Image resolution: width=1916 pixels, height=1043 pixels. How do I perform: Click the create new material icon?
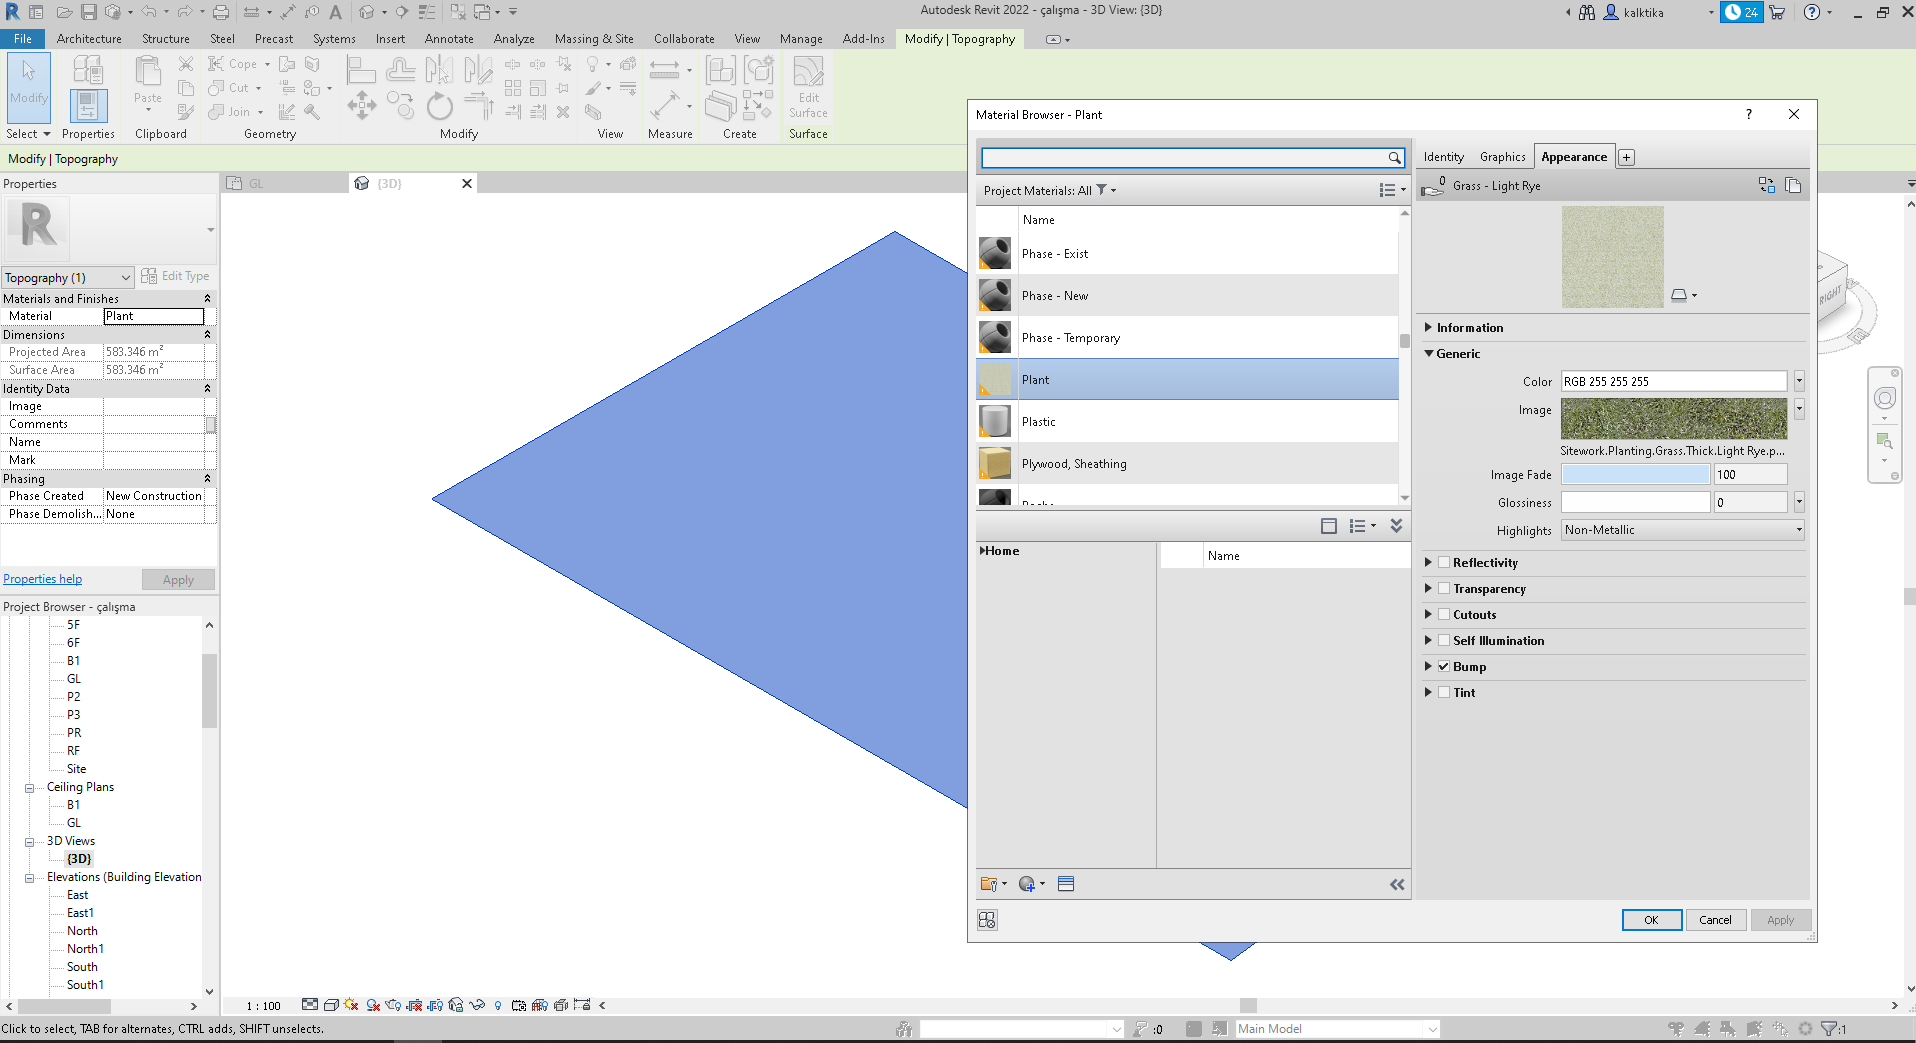(x=1031, y=884)
